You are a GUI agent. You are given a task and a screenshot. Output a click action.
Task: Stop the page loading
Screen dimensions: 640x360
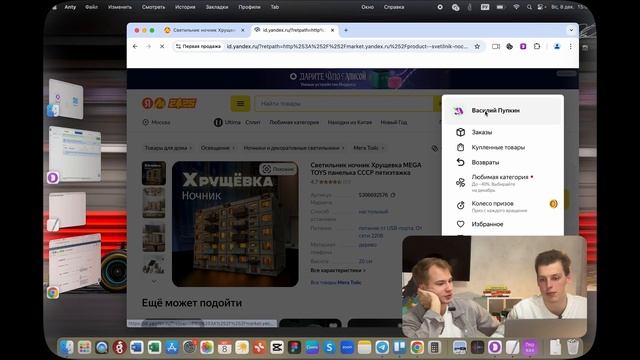click(162, 47)
